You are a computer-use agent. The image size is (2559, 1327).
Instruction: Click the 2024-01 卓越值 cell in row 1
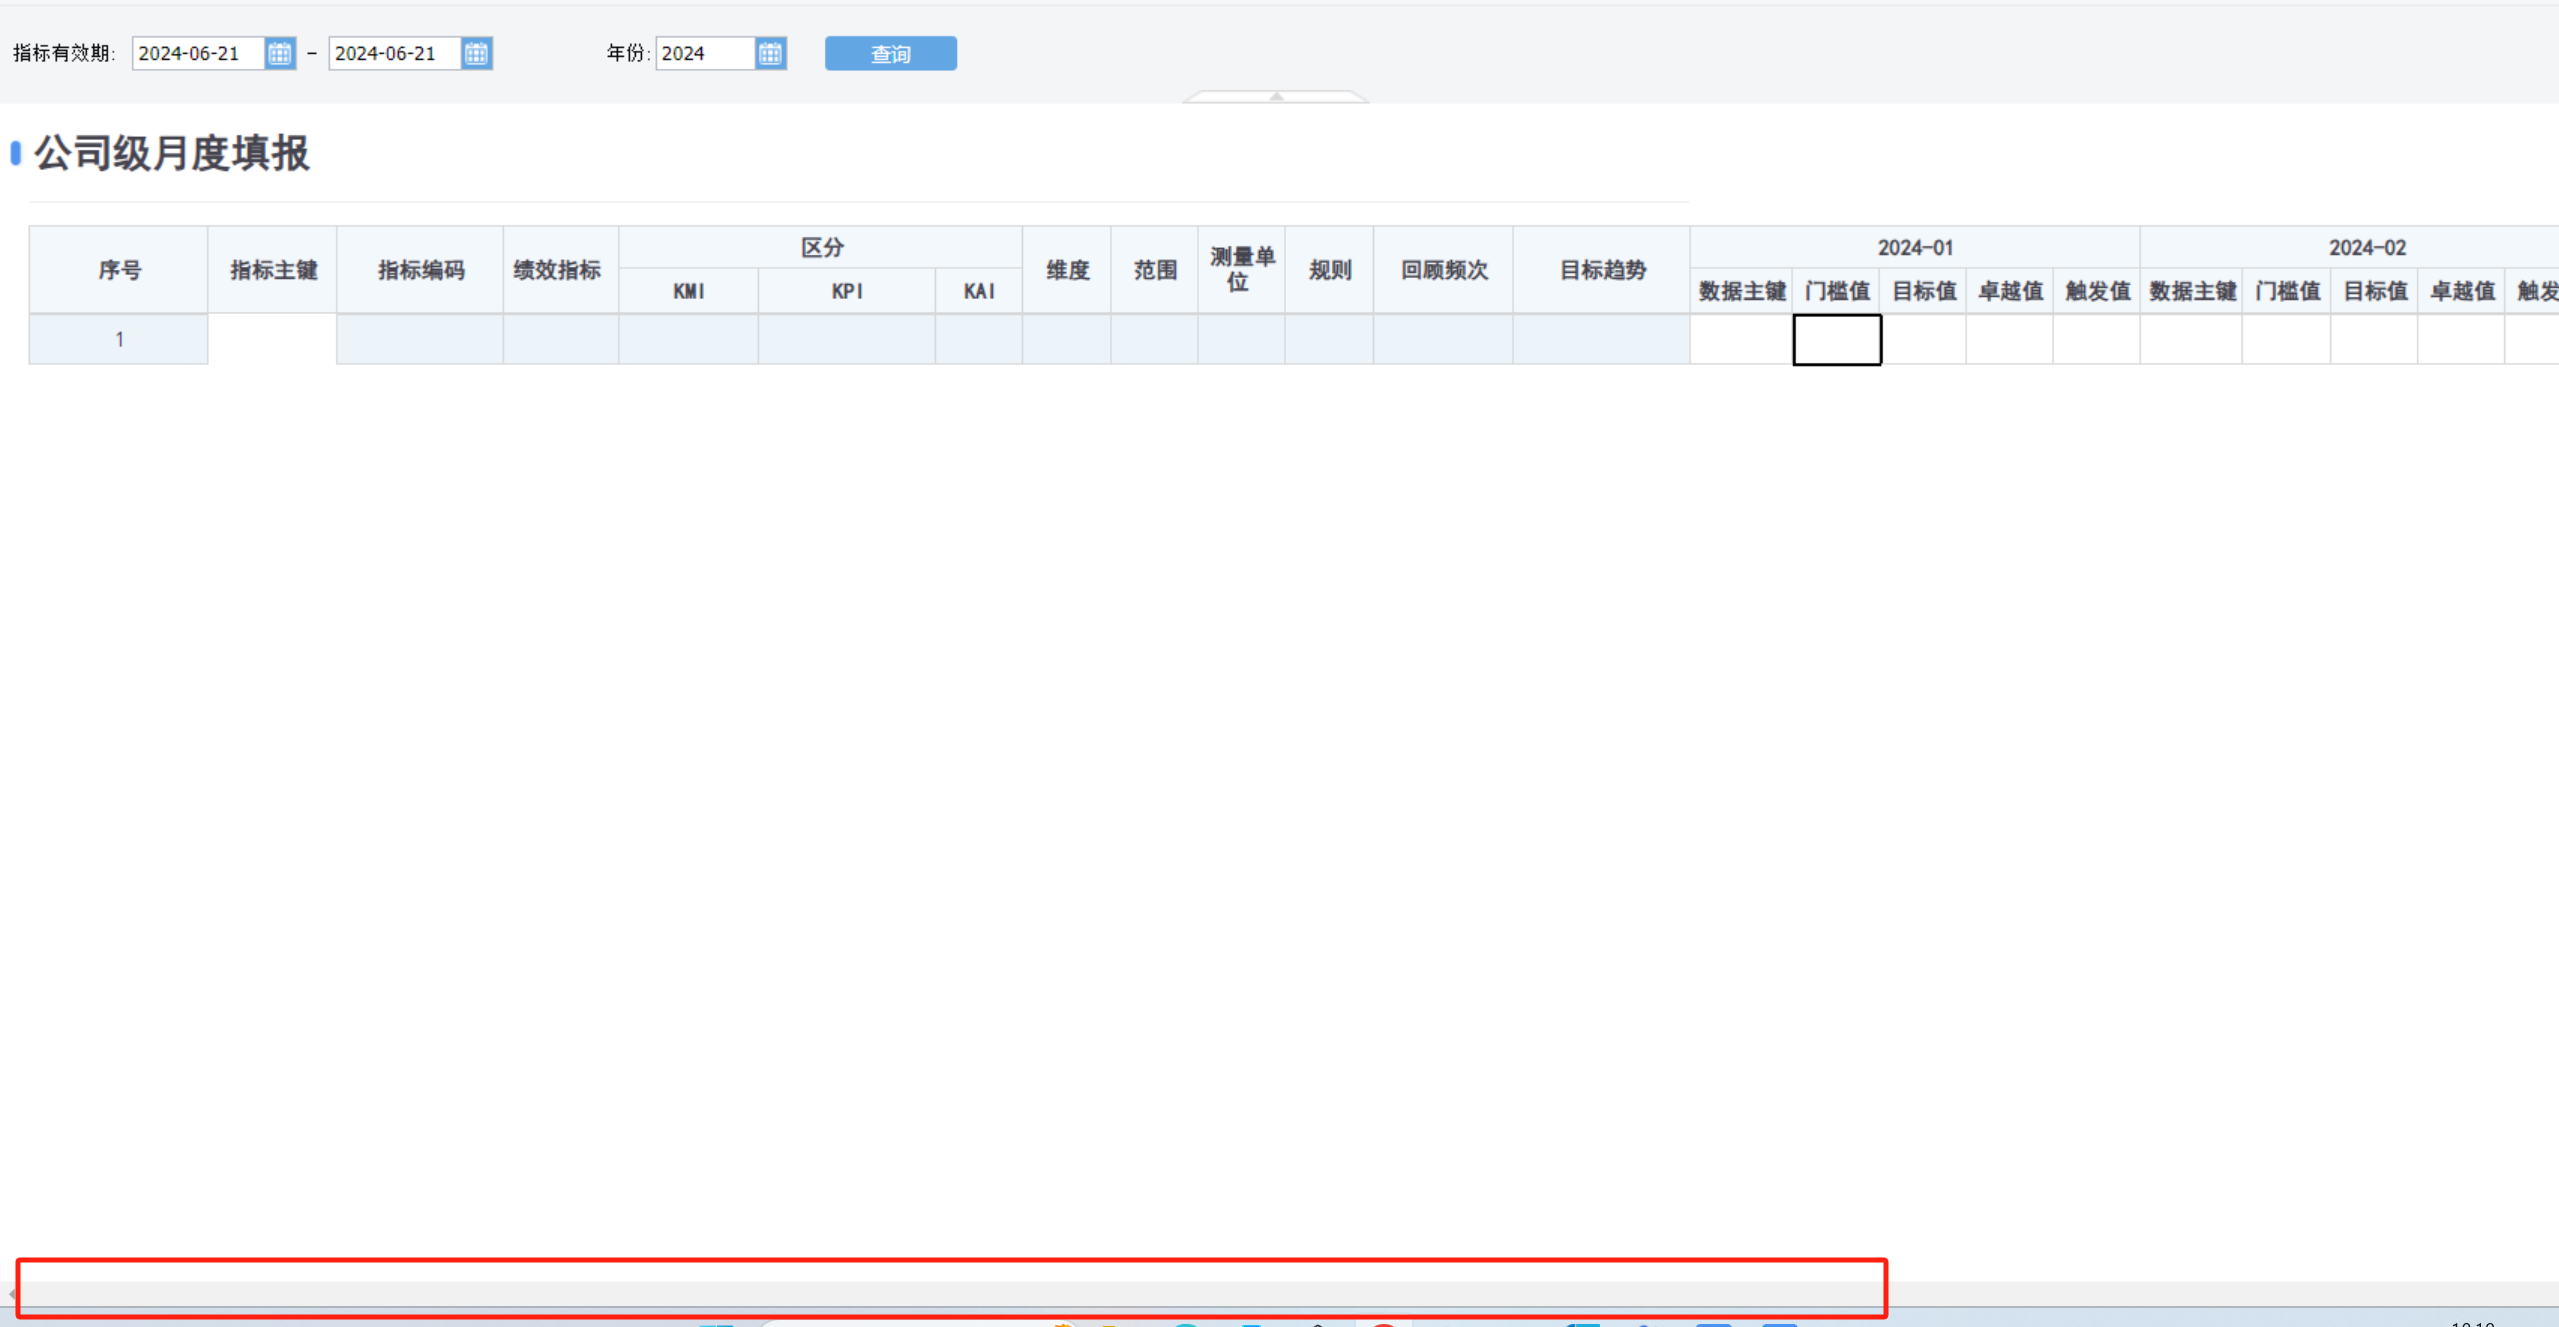click(x=2009, y=339)
